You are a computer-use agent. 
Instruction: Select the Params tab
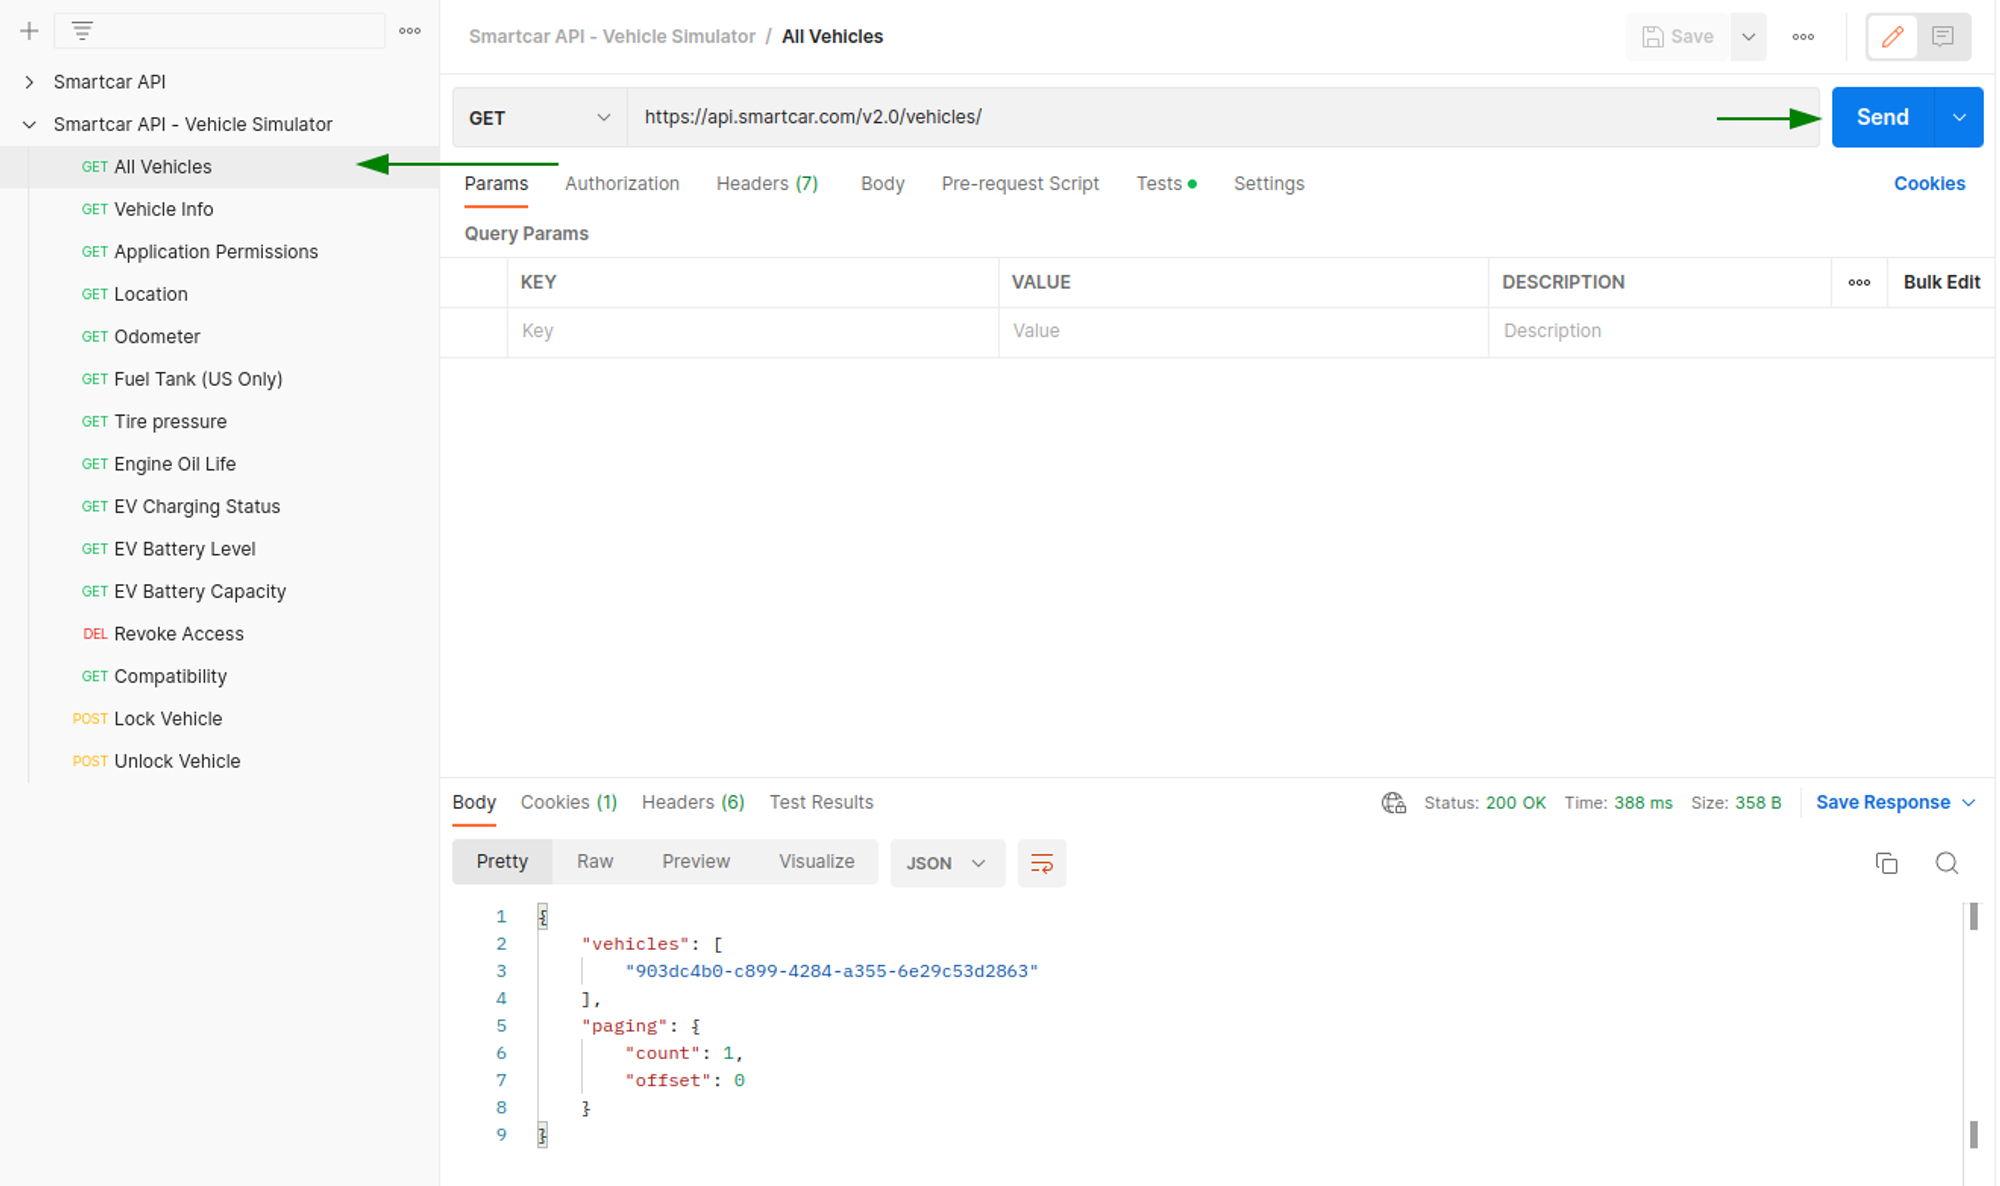pos(496,184)
